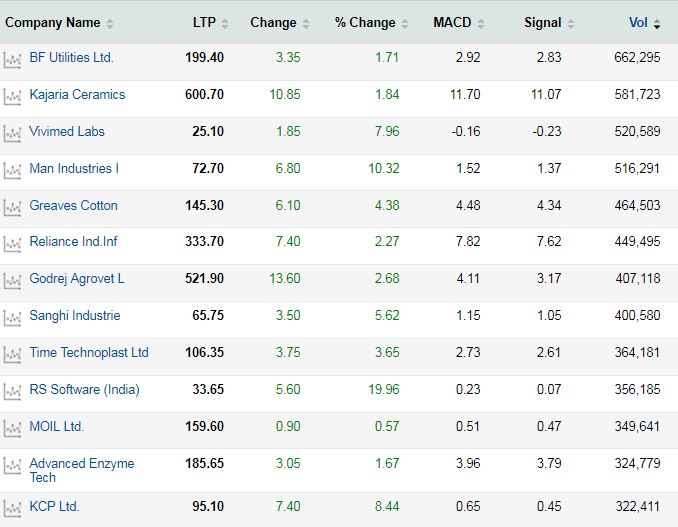
Task: Select change value 13.60
Action: [x=285, y=279]
